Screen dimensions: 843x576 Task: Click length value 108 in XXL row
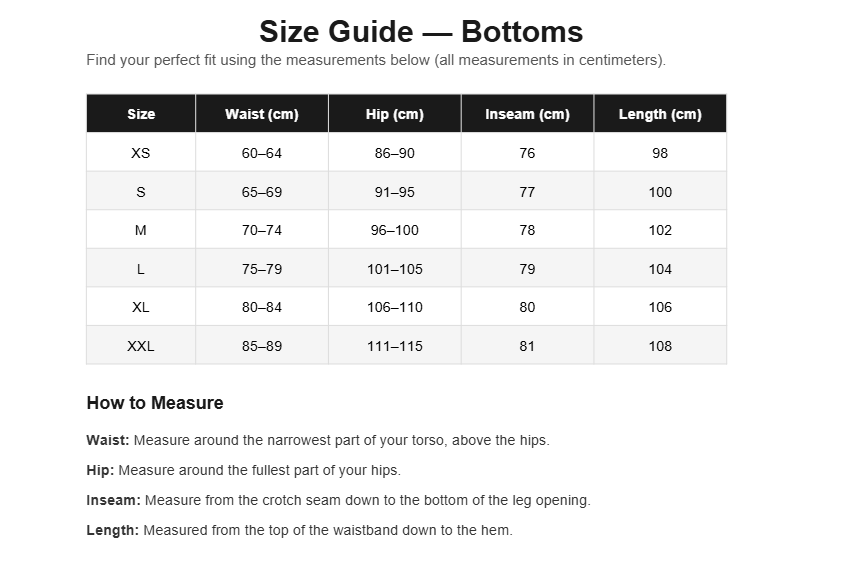(x=660, y=346)
